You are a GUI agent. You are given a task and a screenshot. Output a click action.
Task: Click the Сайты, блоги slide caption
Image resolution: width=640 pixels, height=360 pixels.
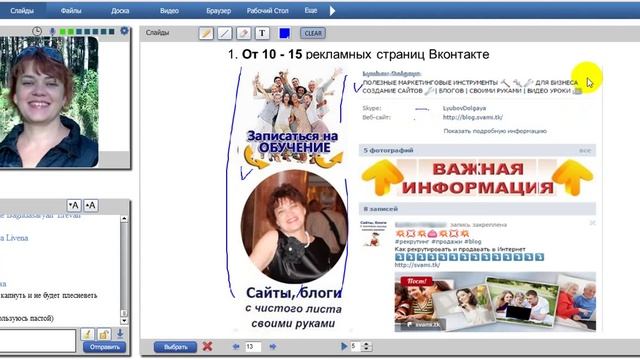pyautogui.click(x=293, y=293)
